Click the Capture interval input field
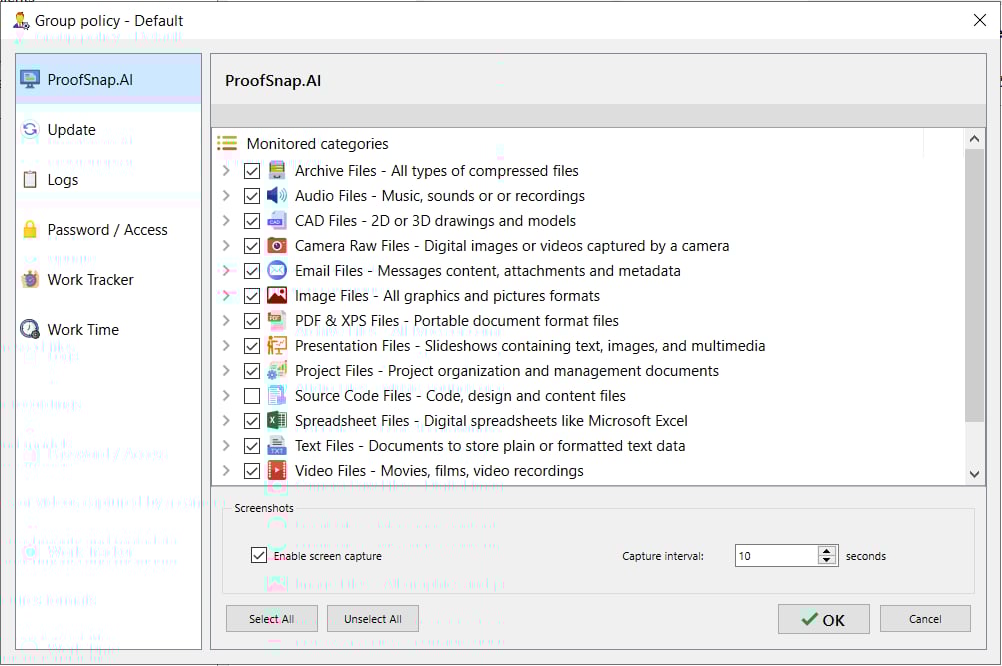Screen dimensions: 1002x666 (x=775, y=556)
